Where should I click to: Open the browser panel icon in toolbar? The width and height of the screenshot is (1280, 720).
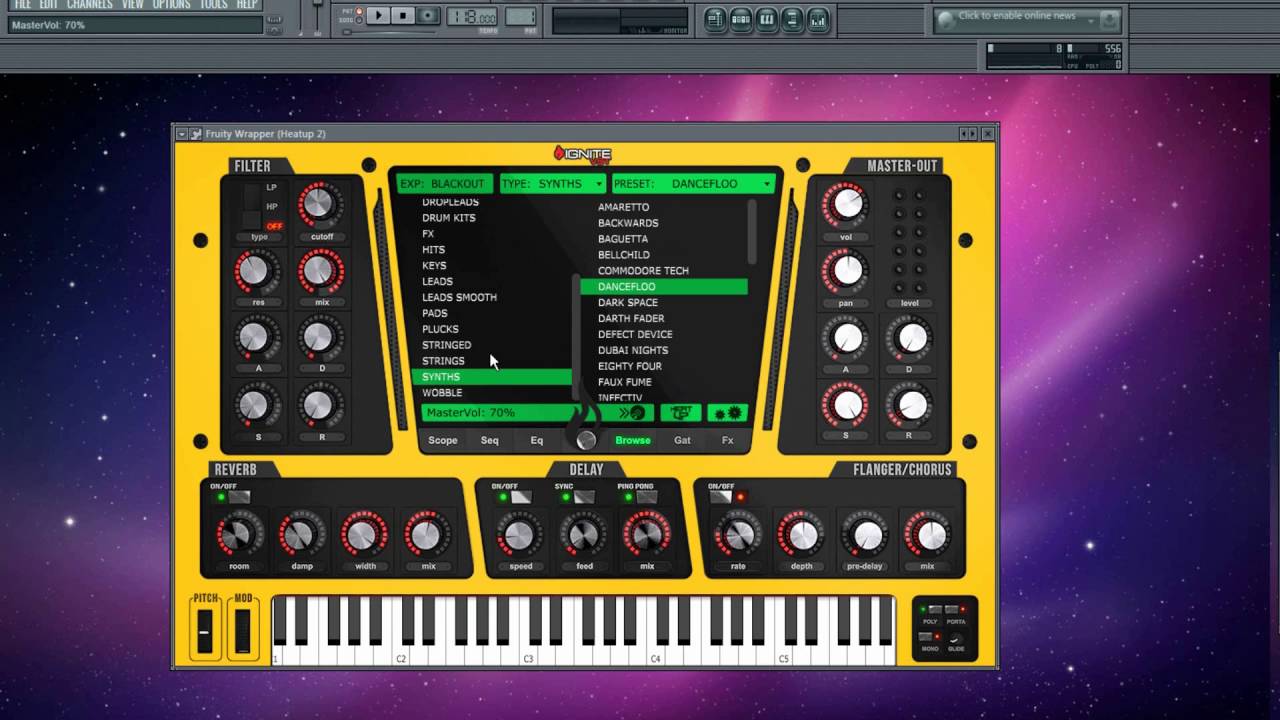pos(792,19)
